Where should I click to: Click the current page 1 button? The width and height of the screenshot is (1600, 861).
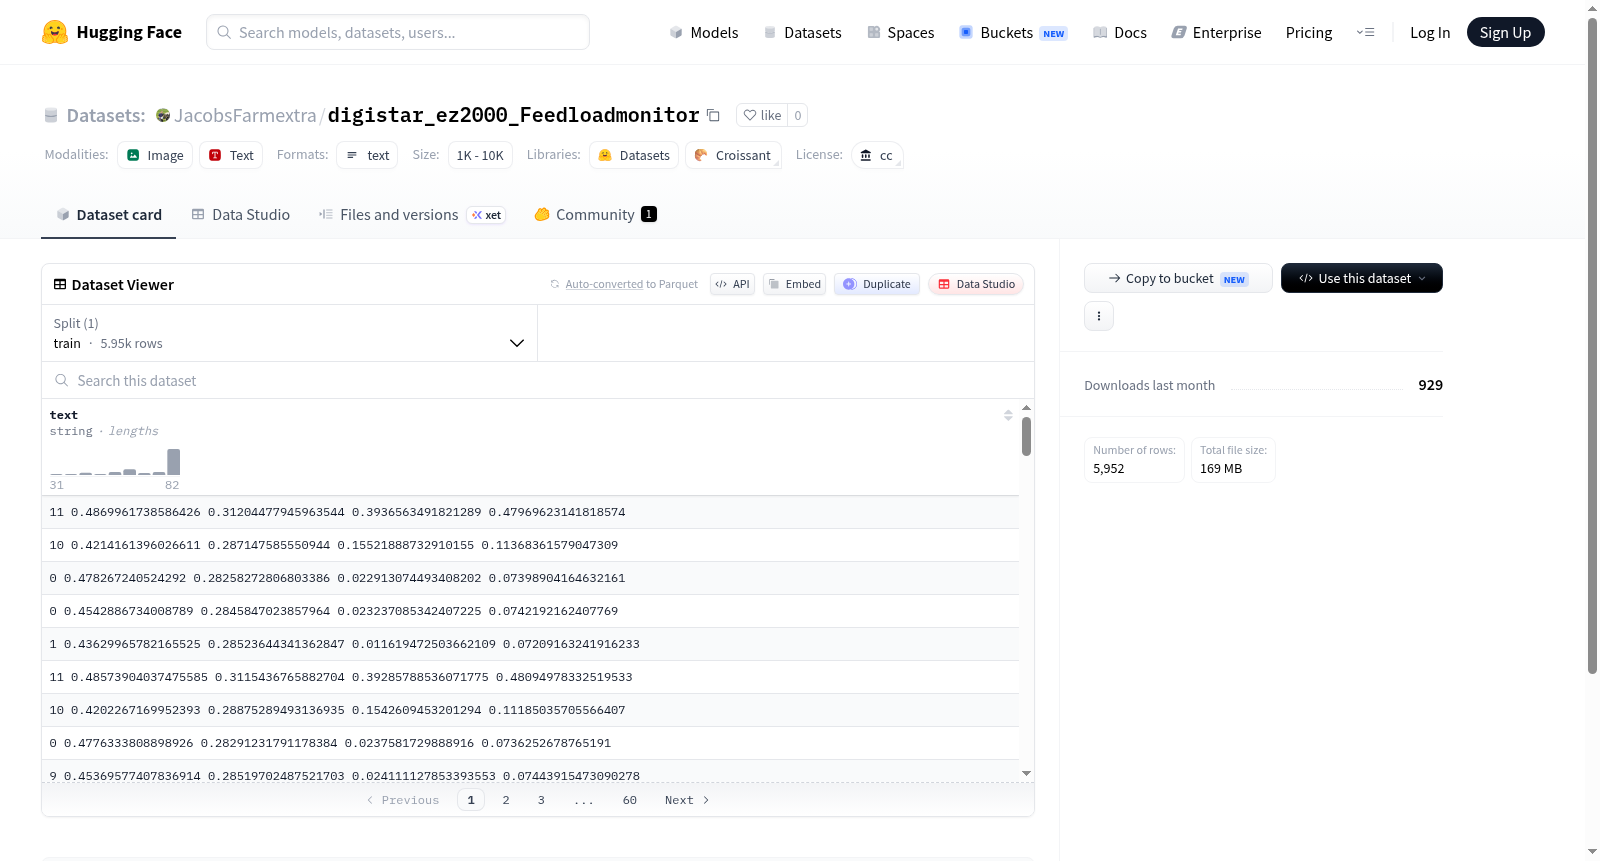[471, 800]
